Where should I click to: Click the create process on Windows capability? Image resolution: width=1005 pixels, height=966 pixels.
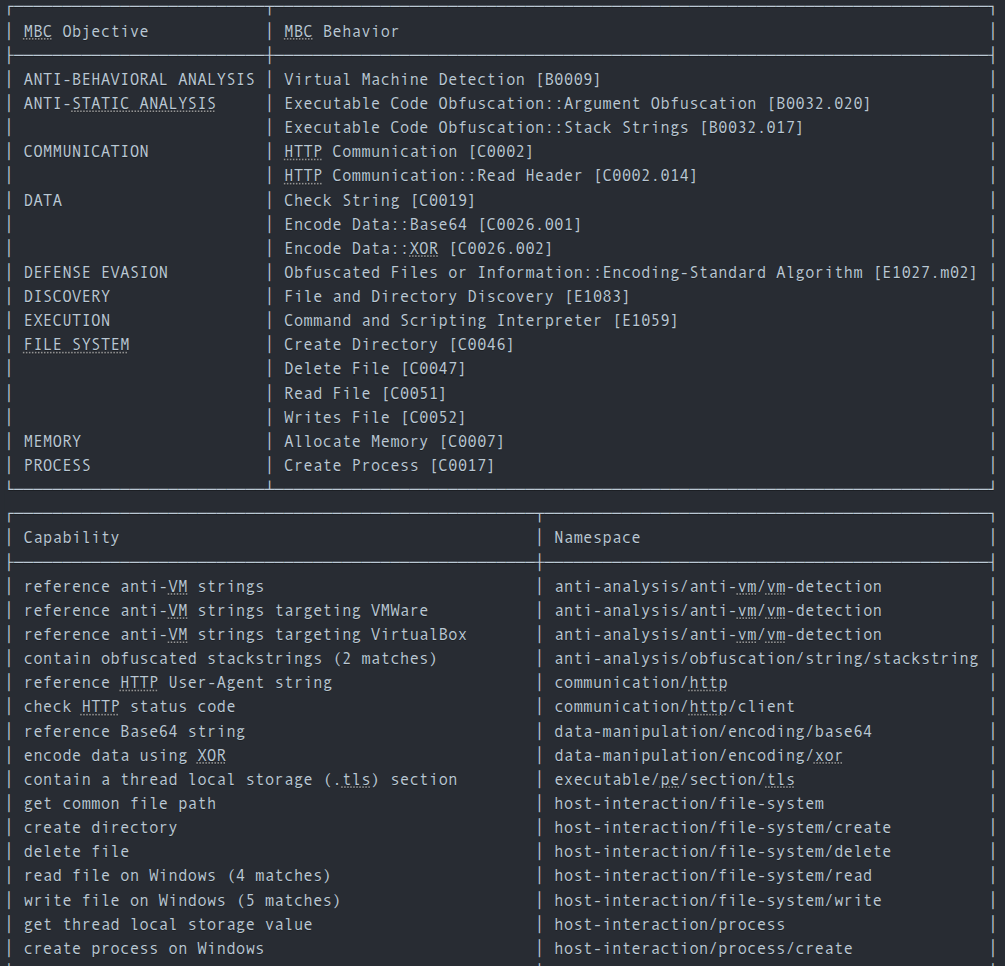(x=144, y=949)
